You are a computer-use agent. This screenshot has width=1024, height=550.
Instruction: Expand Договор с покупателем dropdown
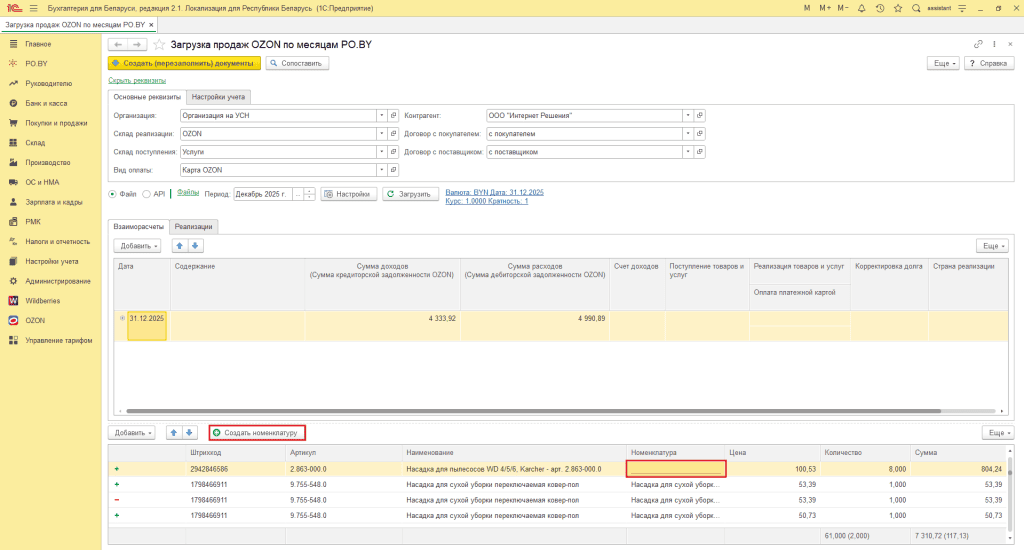(688, 134)
